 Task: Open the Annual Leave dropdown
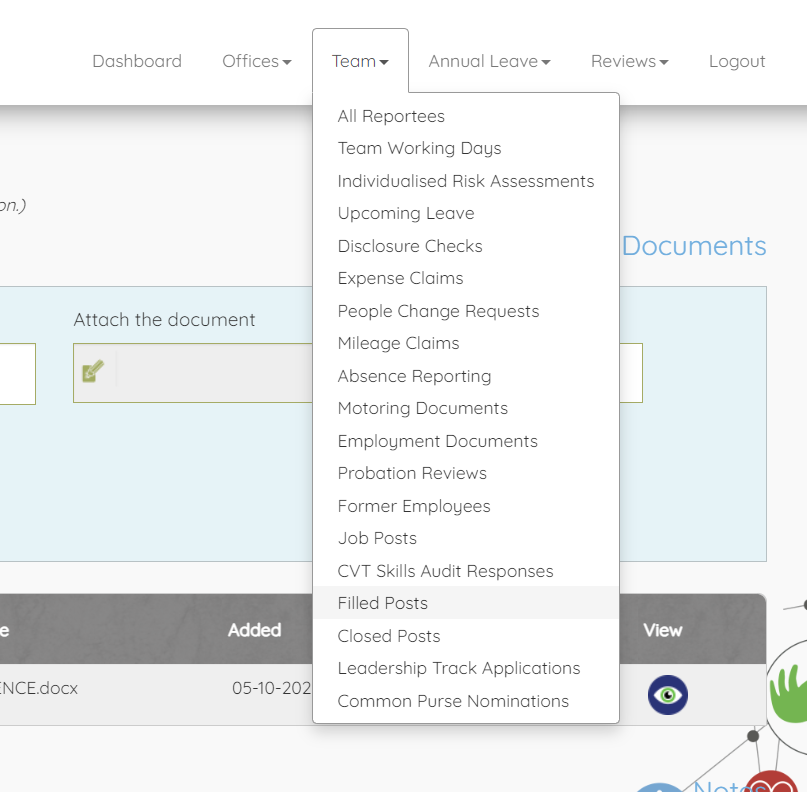tap(489, 61)
